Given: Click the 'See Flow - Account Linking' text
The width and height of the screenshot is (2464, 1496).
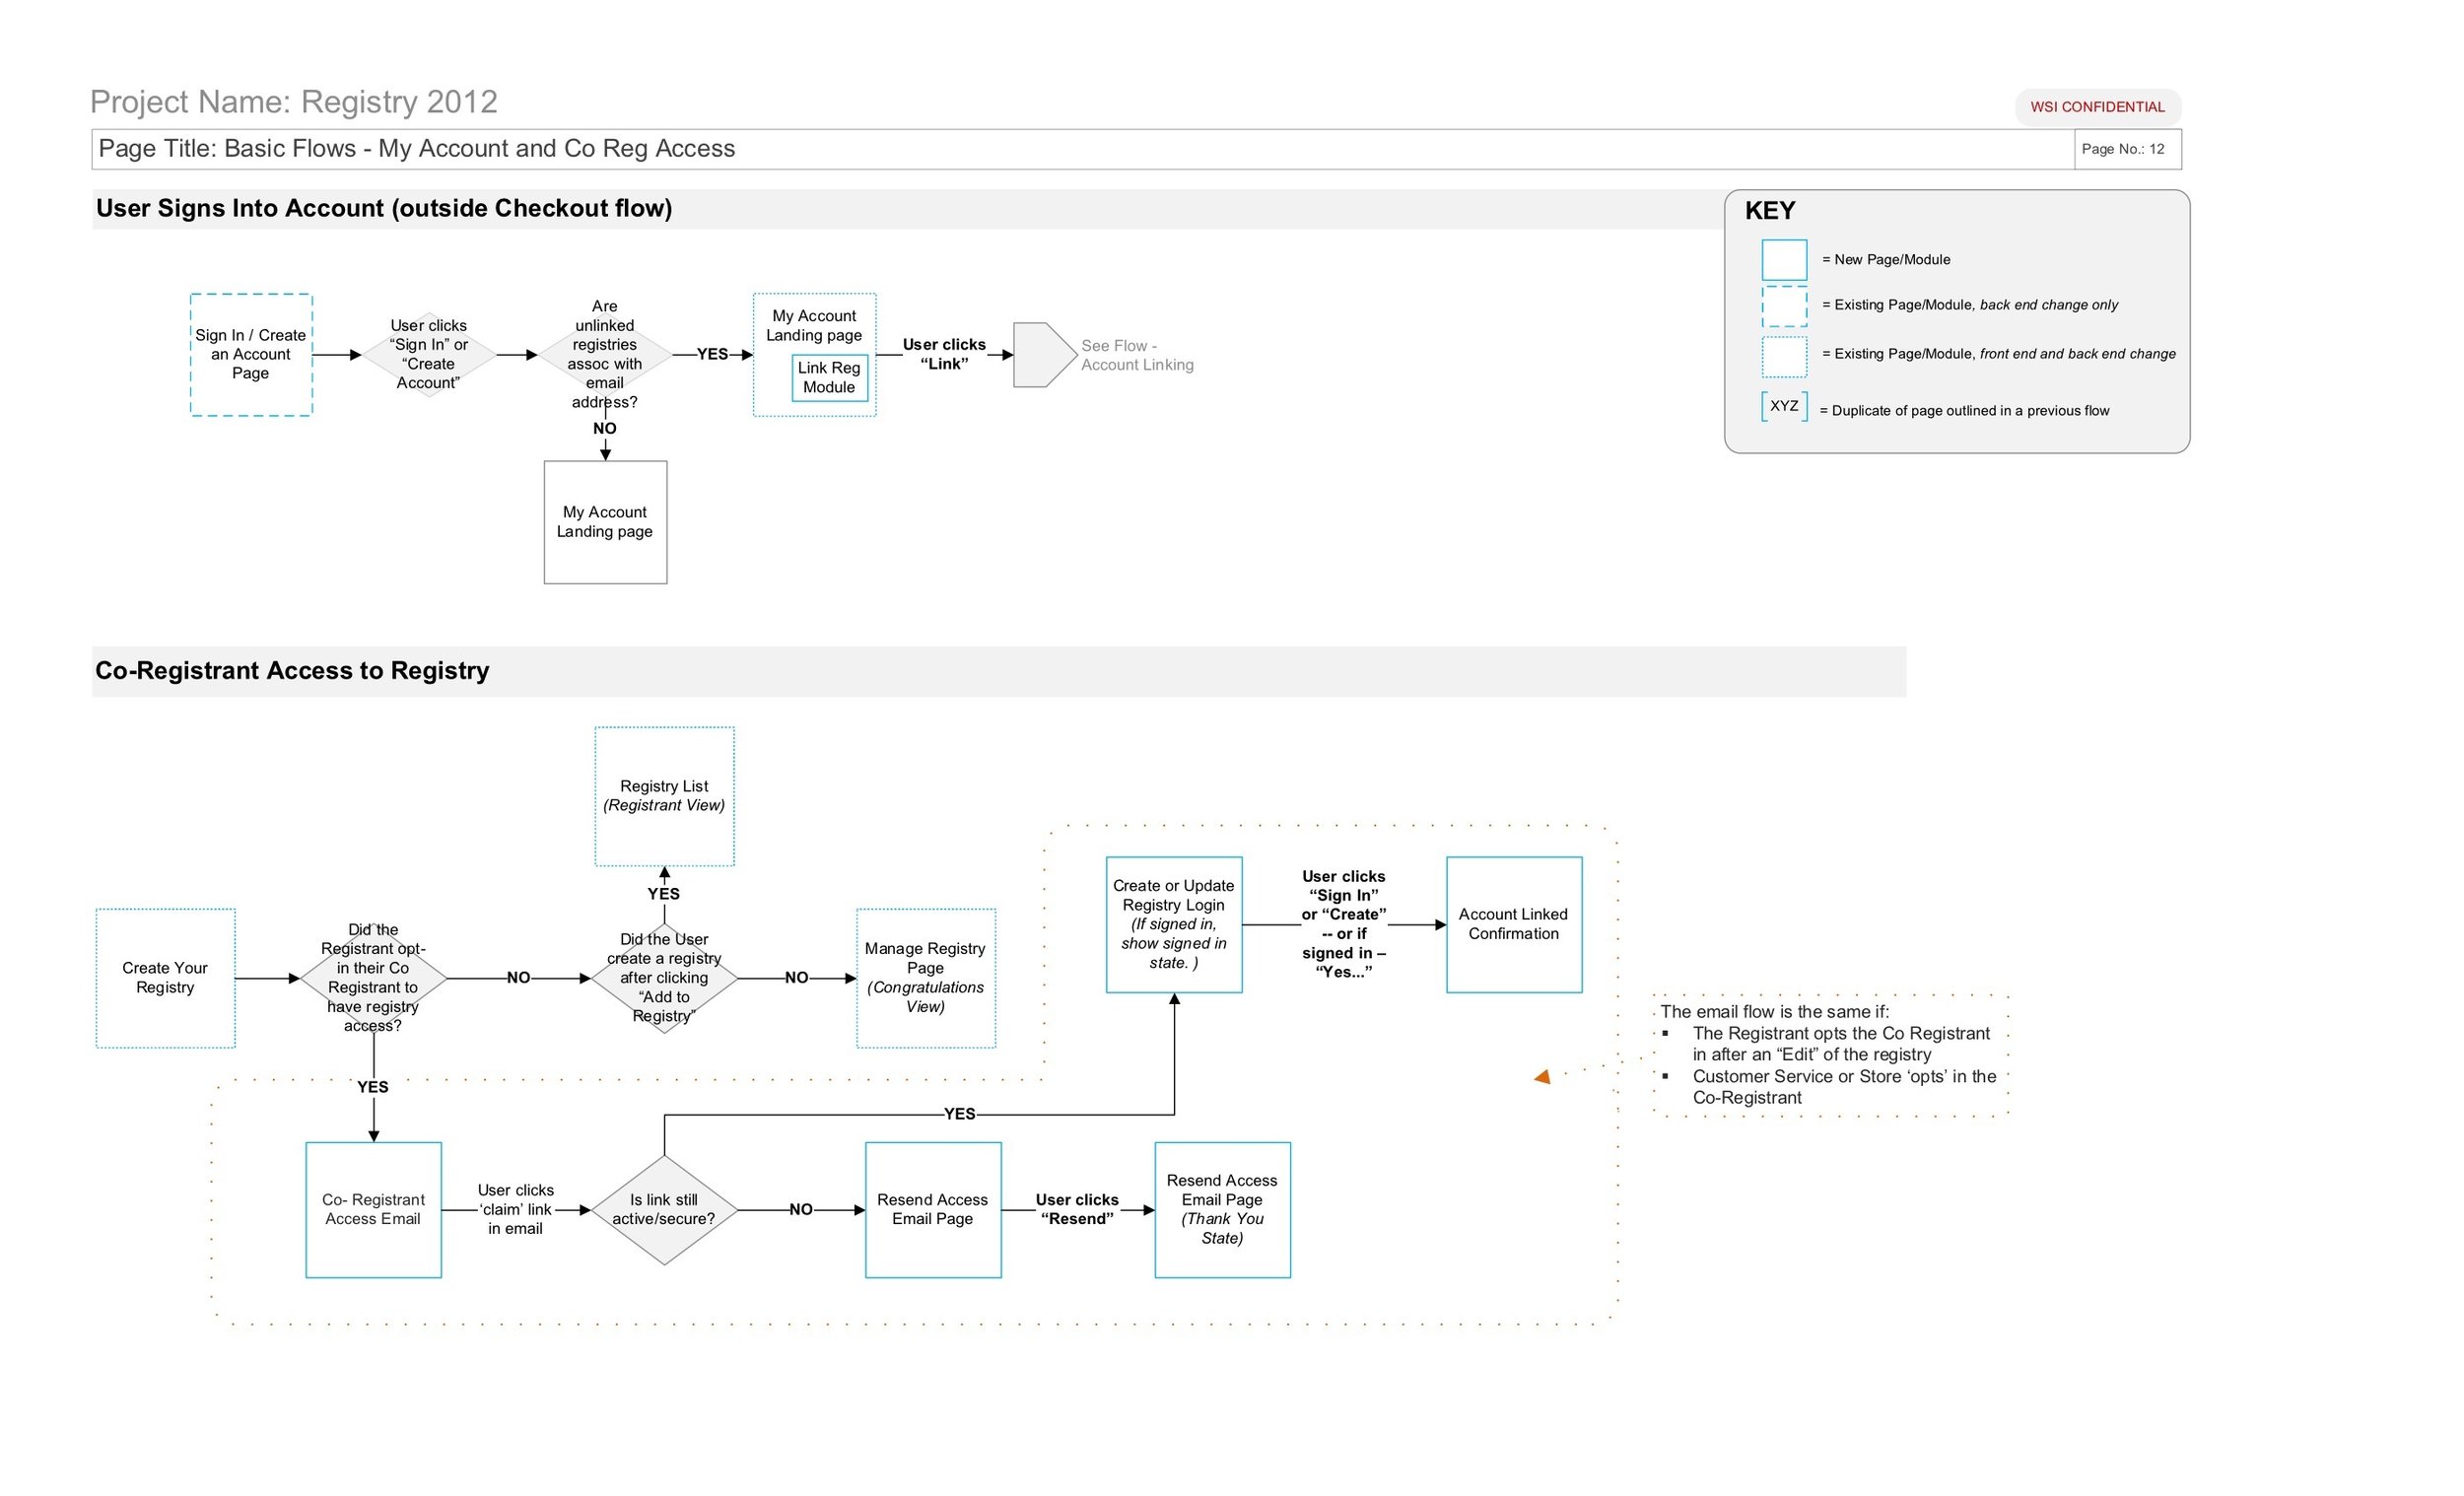Looking at the screenshot, I should (1137, 355).
